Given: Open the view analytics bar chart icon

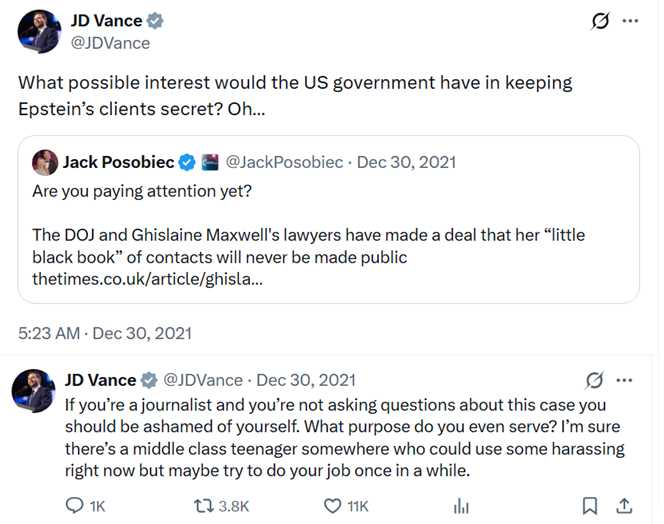Looking at the screenshot, I should pyautogui.click(x=462, y=506).
